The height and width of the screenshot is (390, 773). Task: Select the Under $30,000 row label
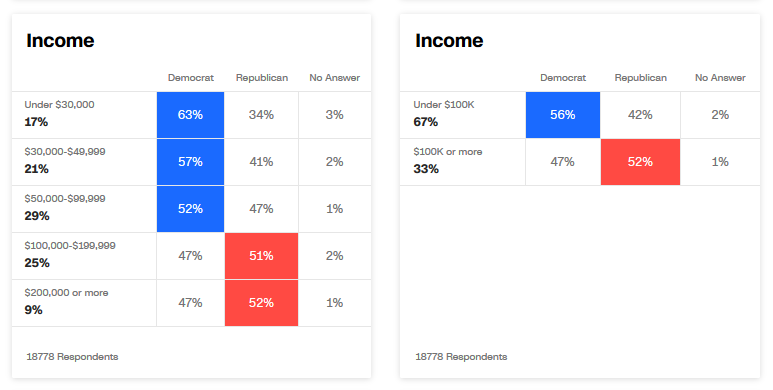click(59, 105)
